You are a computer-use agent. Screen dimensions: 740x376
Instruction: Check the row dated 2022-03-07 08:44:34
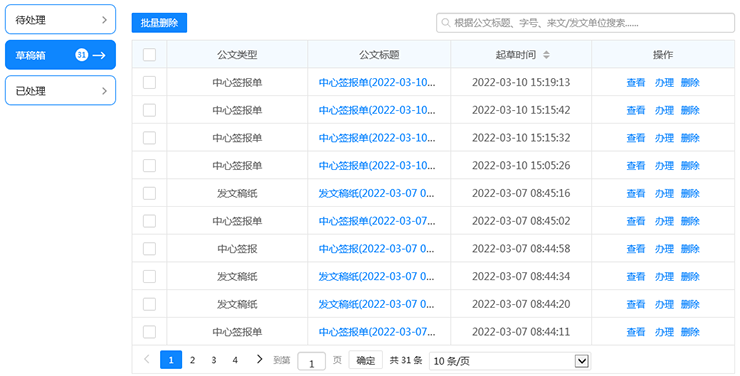point(149,276)
